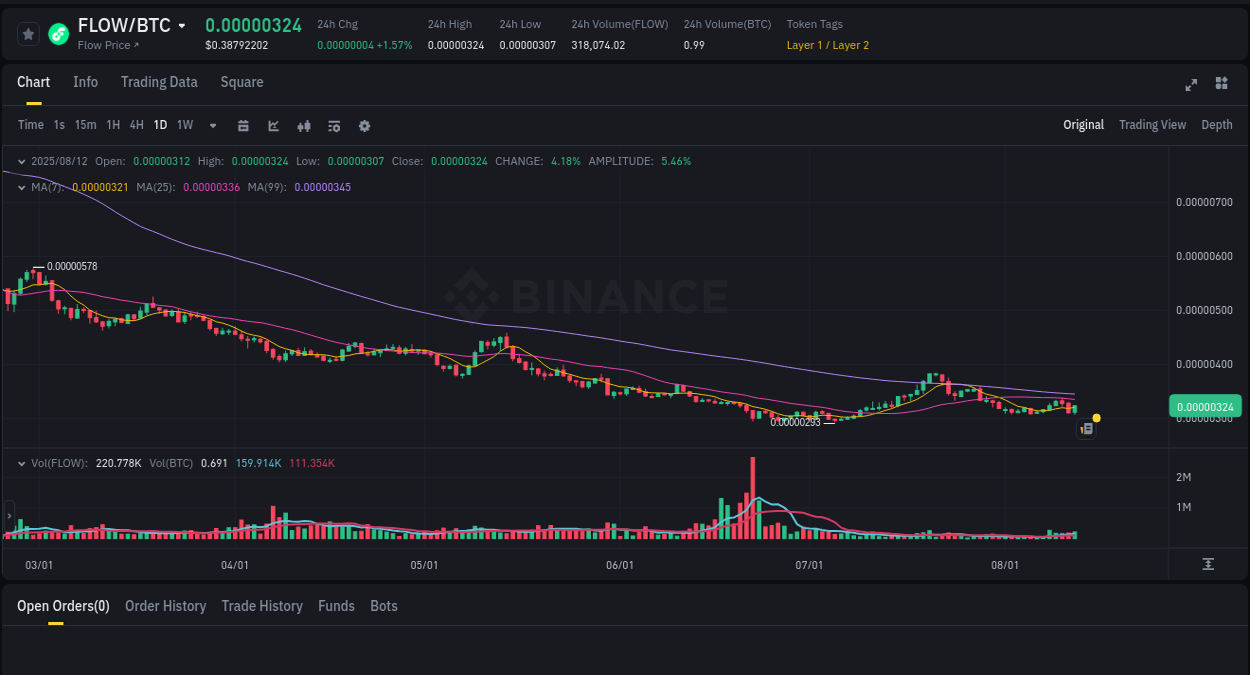This screenshot has height=675, width=1250.
Task: Click the 24h Low value 0.00000307
Action: 528,45
